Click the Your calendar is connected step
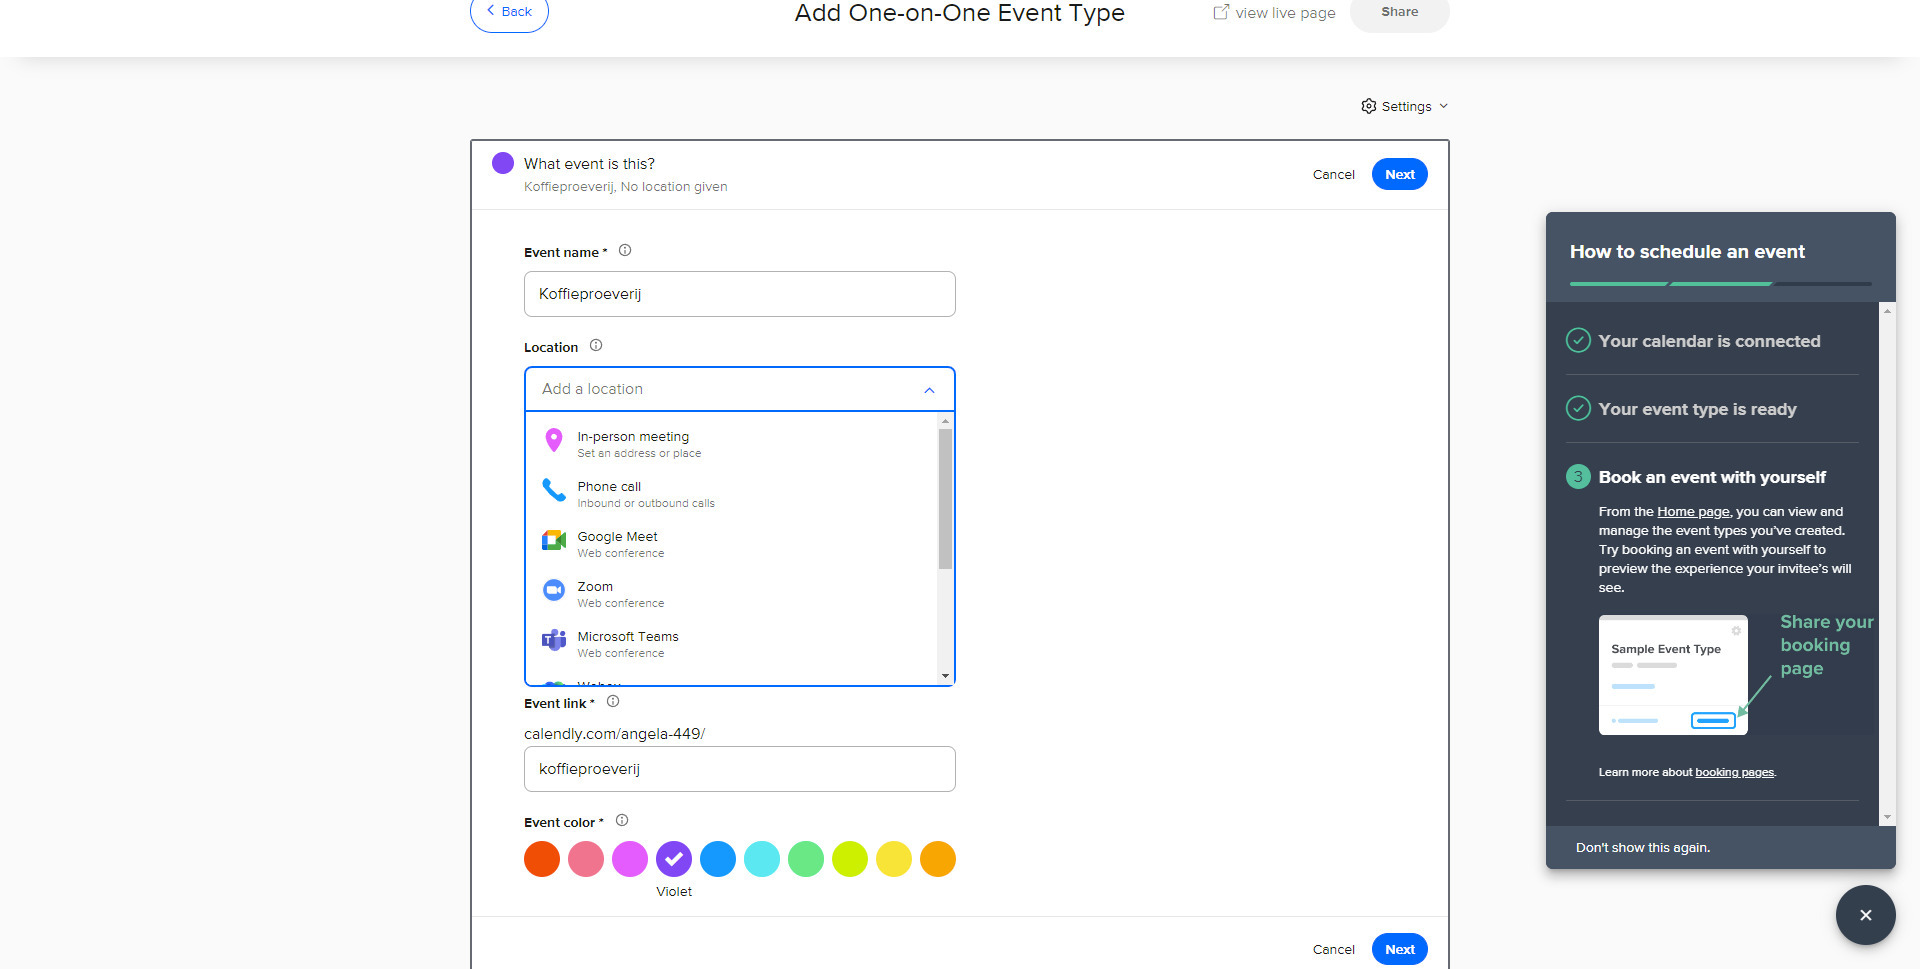The image size is (1920, 969). click(x=1709, y=341)
